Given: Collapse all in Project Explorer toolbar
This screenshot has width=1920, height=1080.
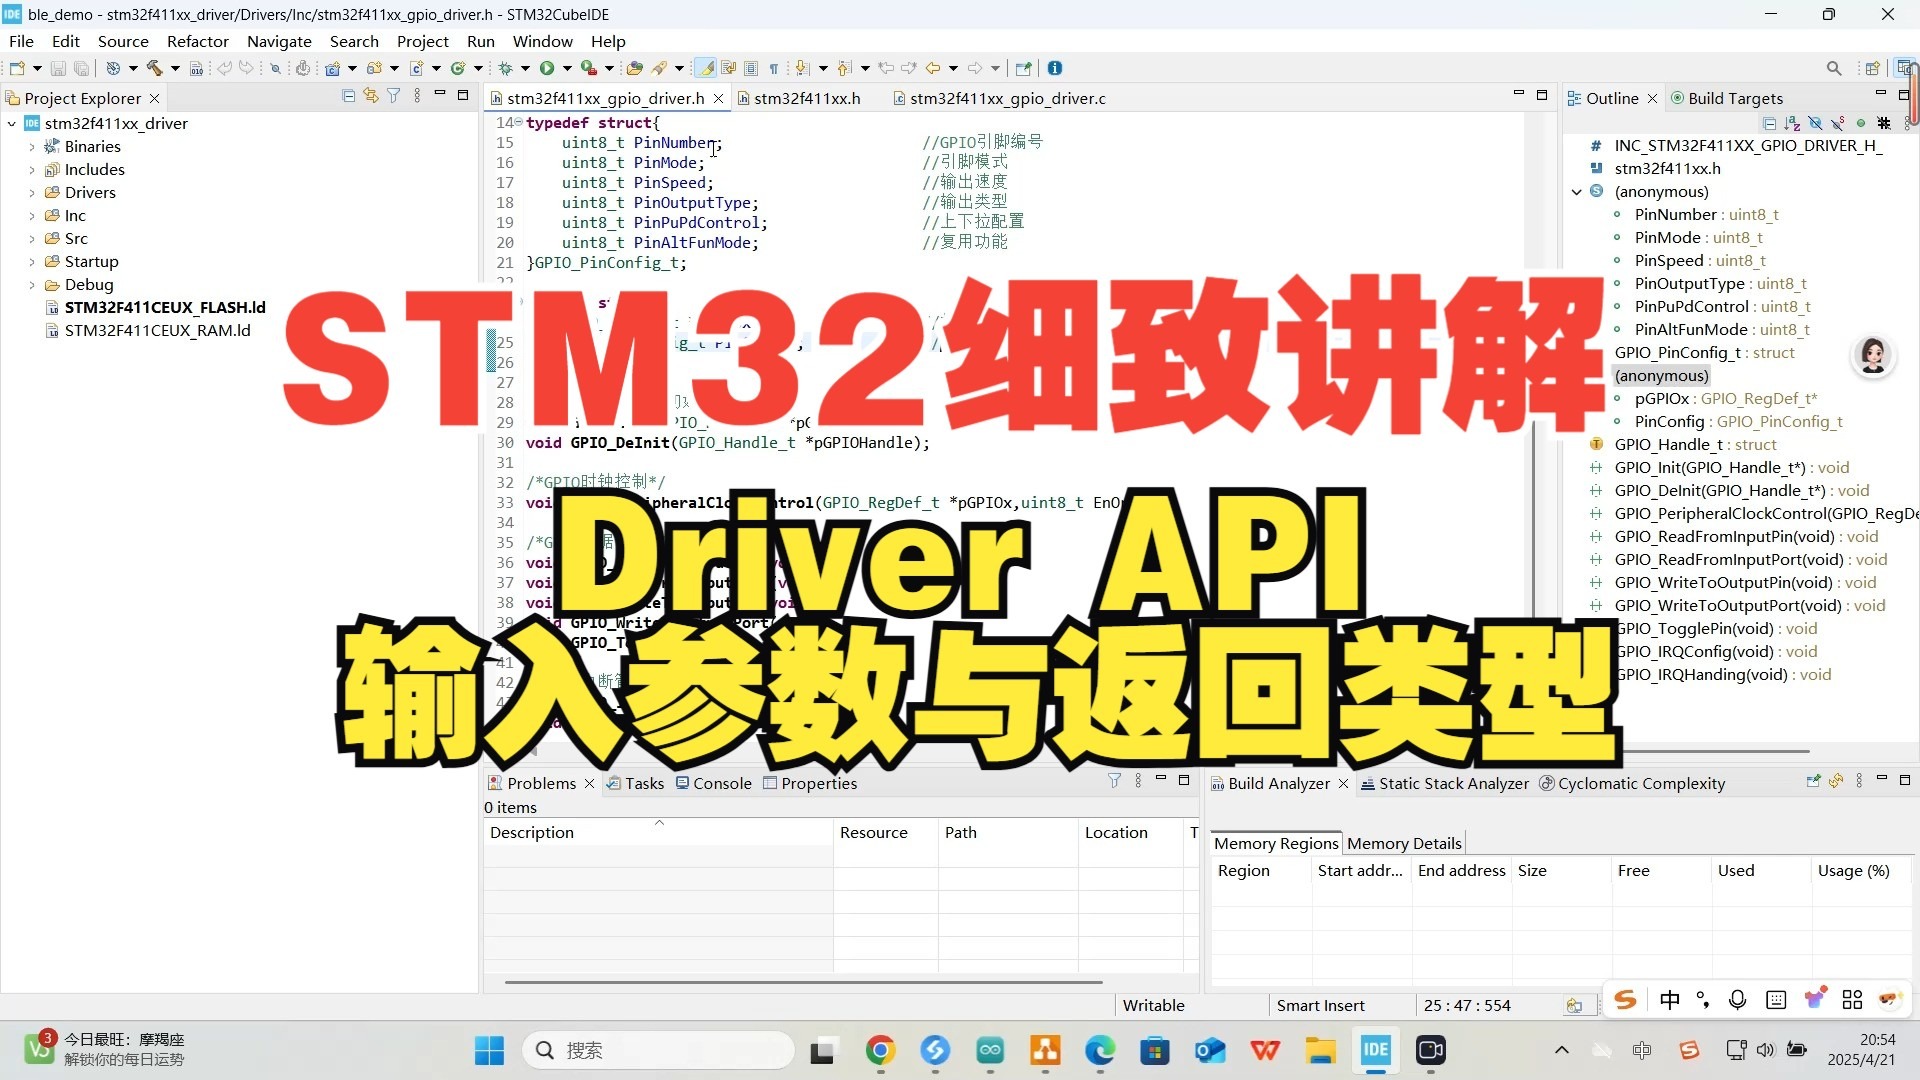Looking at the screenshot, I should (348, 96).
